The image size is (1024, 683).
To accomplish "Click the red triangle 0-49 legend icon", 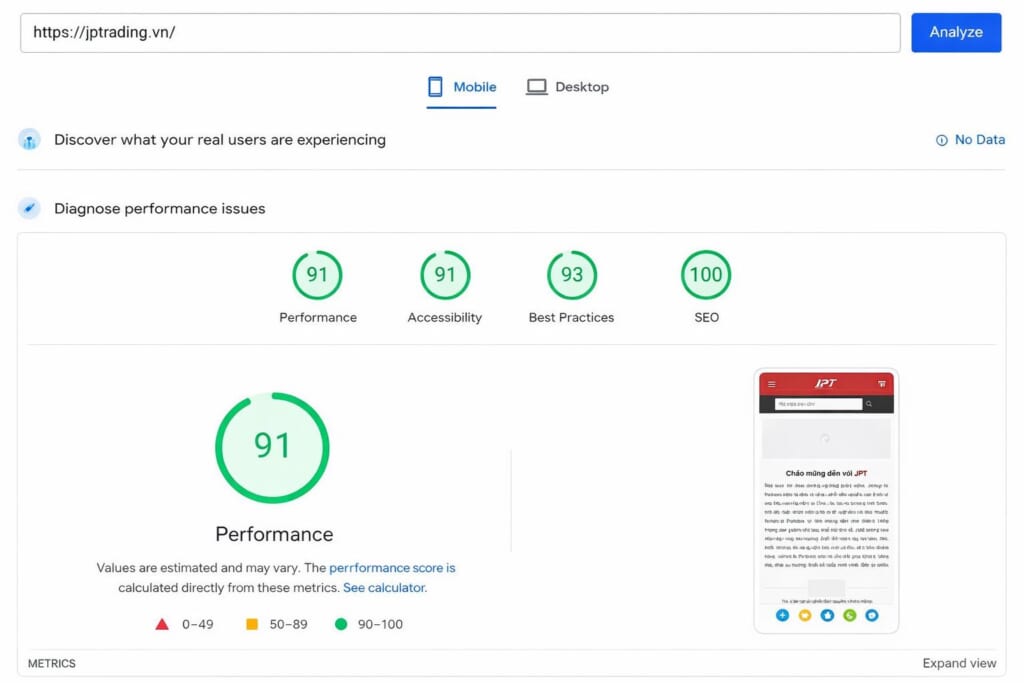I will (x=162, y=624).
